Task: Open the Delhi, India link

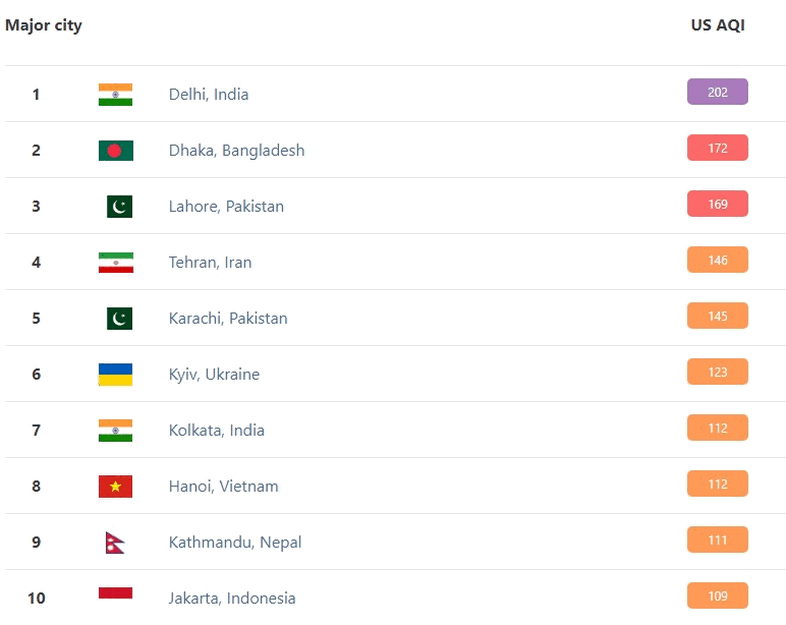Action: (x=209, y=94)
